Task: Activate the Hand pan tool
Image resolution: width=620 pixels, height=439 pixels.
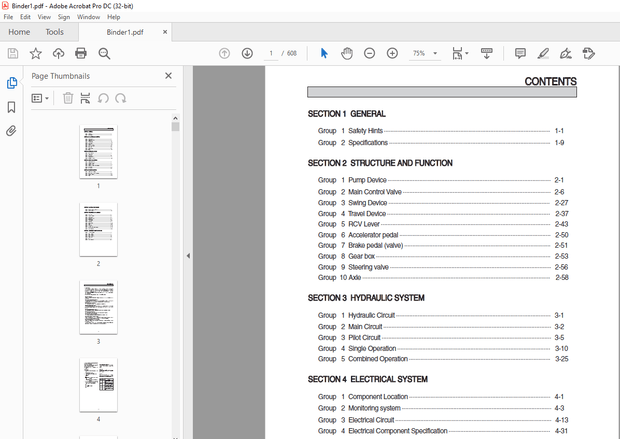Action: (347, 53)
